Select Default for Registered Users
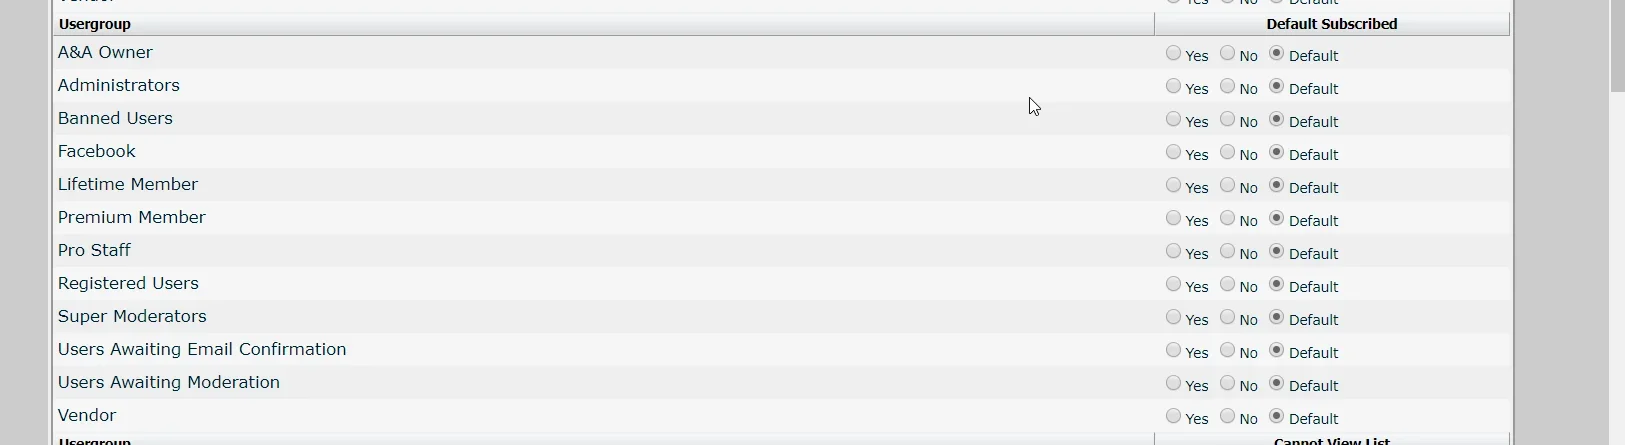The width and height of the screenshot is (1625, 445). (x=1277, y=284)
